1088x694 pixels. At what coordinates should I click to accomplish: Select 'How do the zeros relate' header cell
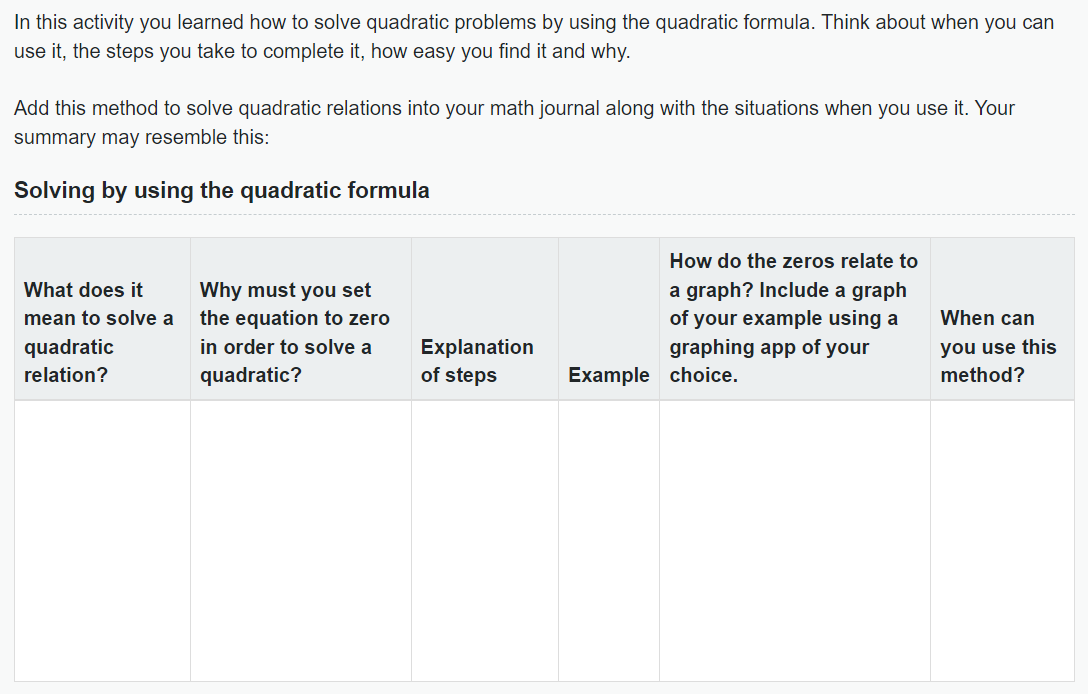(794, 319)
